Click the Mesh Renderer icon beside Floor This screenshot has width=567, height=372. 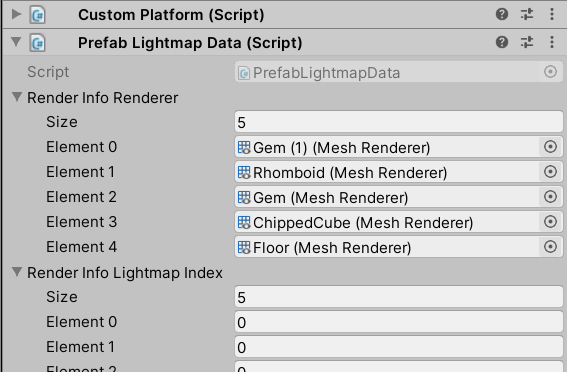click(x=244, y=247)
